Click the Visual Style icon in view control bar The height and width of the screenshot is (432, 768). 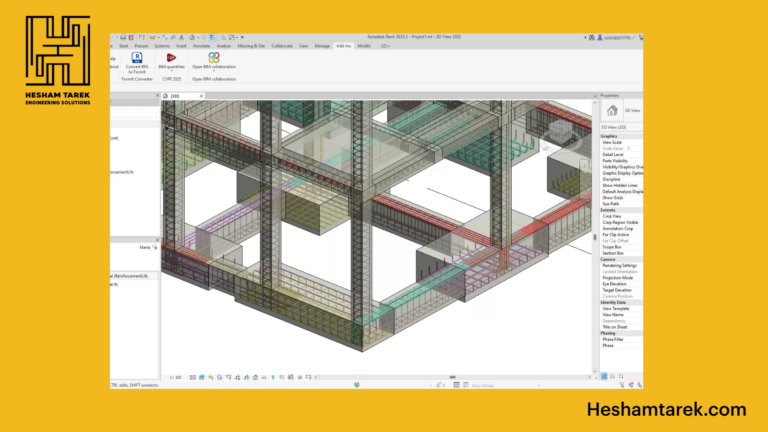click(201, 377)
